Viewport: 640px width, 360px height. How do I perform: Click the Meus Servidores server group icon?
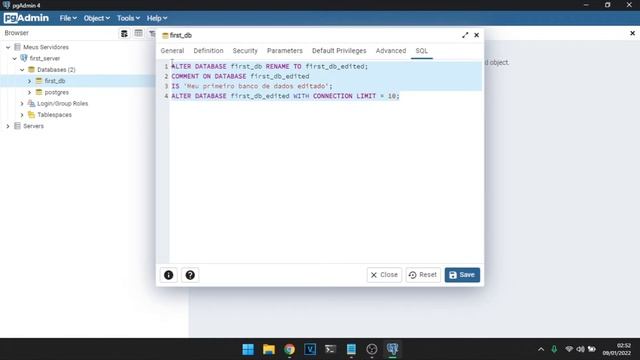tap(17, 47)
